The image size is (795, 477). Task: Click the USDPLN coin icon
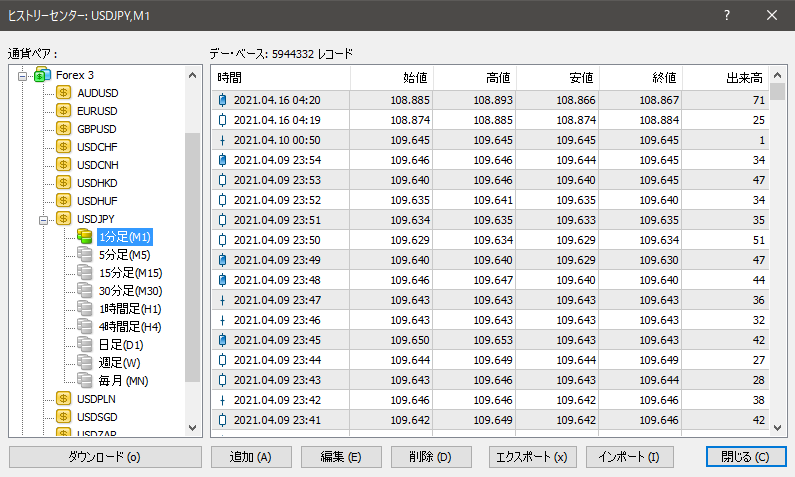point(64,399)
